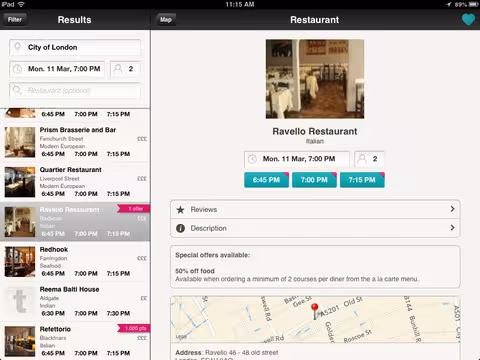Open the Filter button in Results header

pyautogui.click(x=15, y=20)
